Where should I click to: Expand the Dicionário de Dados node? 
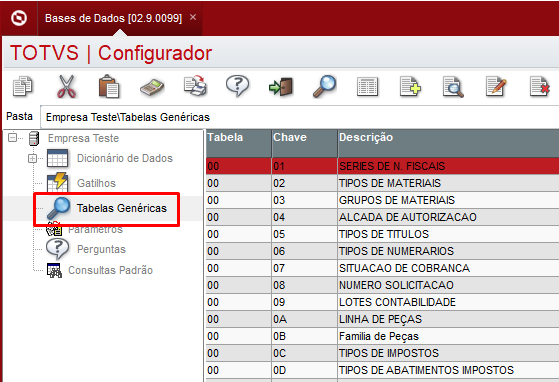(x=32, y=158)
